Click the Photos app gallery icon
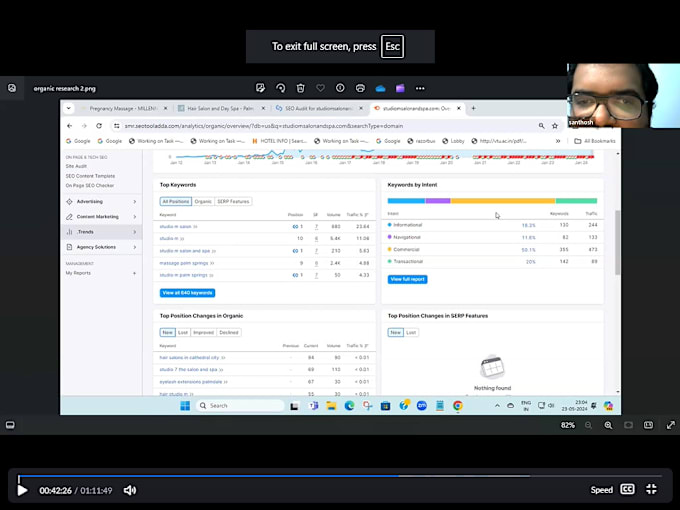Image resolution: width=680 pixels, height=510 pixels. (x=12, y=88)
